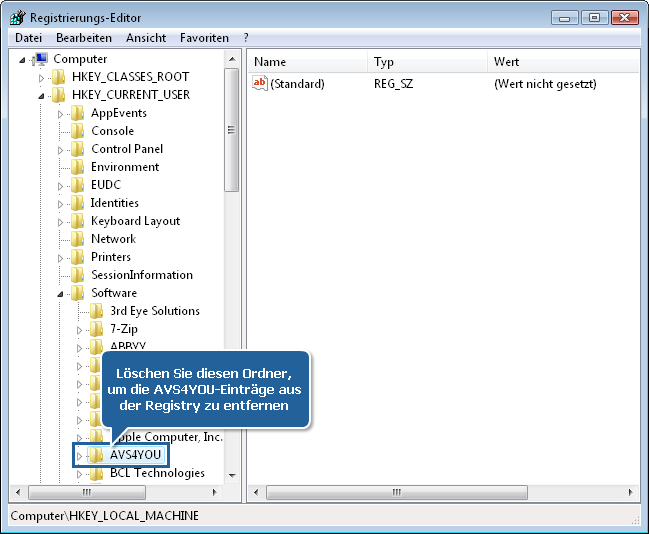
Task: Click the (Wert nicht gesetzt) value cell
Action: click(x=545, y=84)
